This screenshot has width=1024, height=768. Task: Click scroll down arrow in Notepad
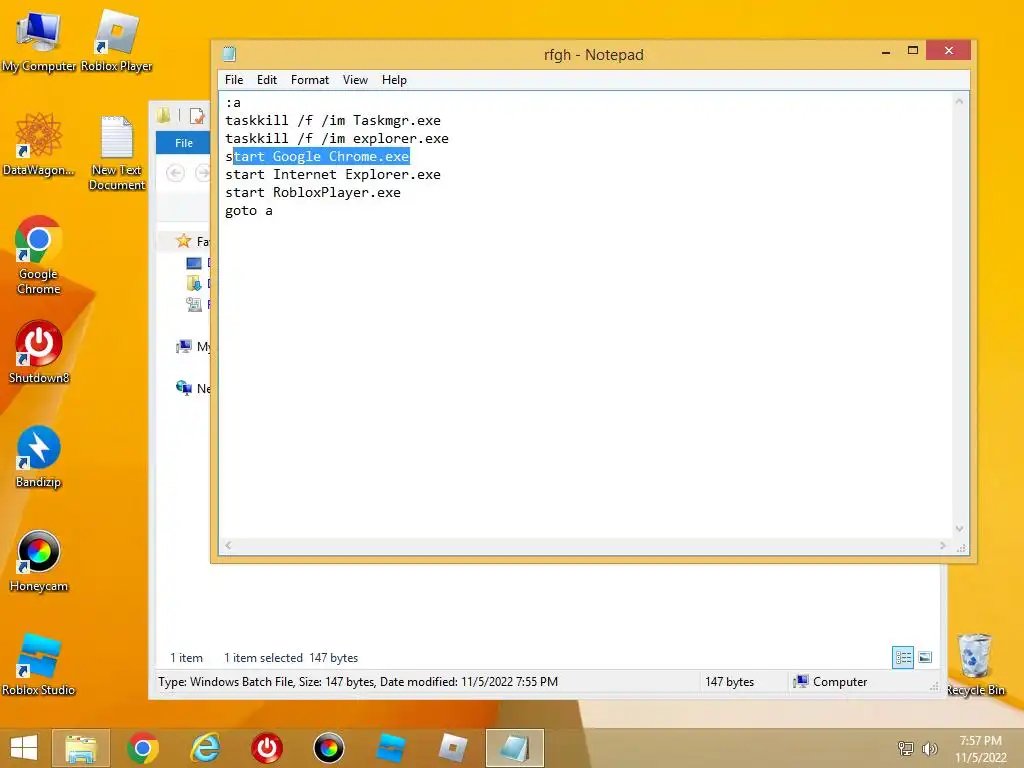[x=959, y=529]
